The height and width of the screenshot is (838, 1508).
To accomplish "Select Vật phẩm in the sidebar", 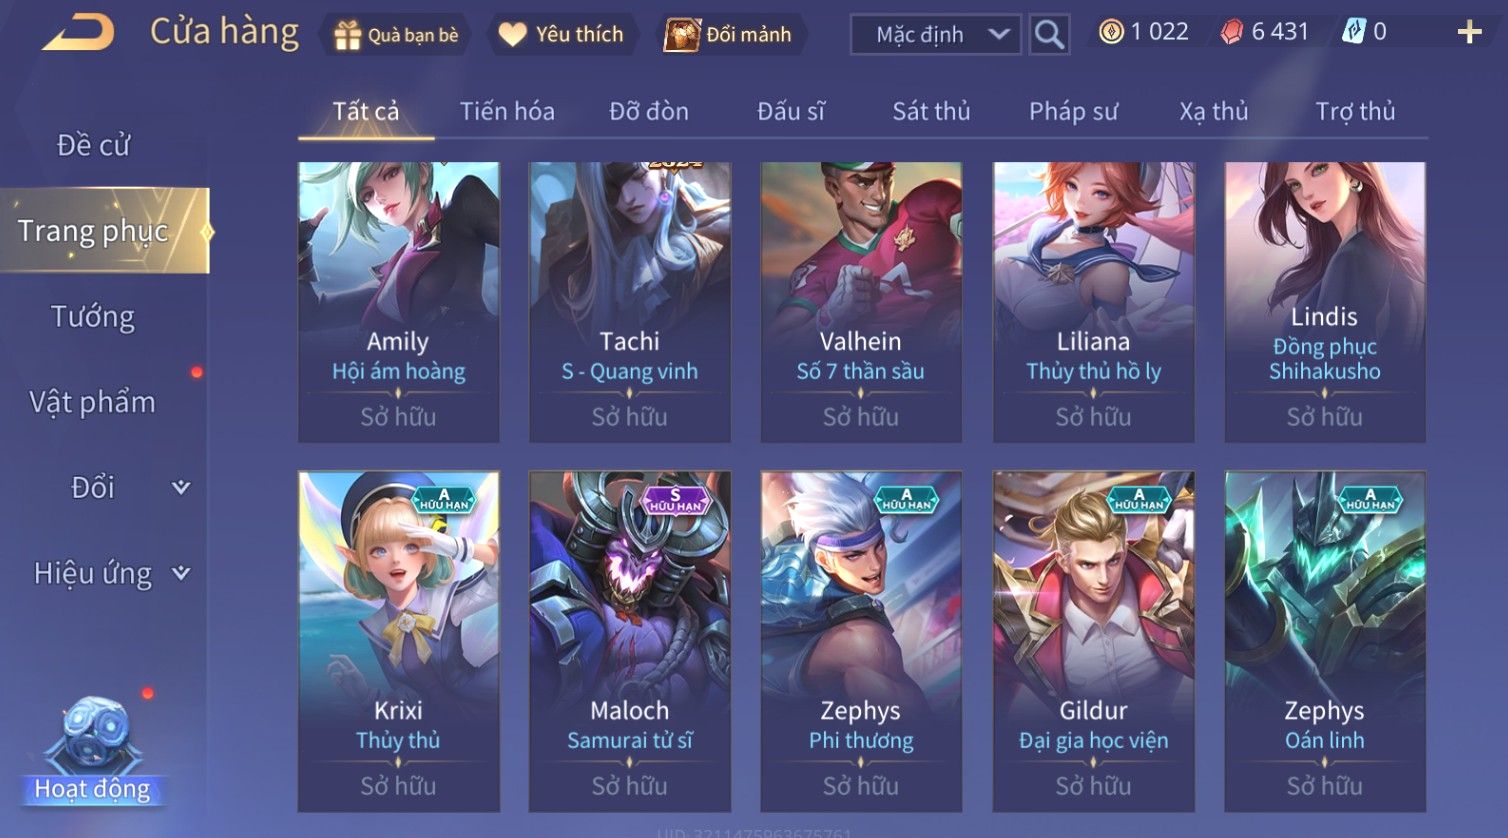I will (x=93, y=402).
